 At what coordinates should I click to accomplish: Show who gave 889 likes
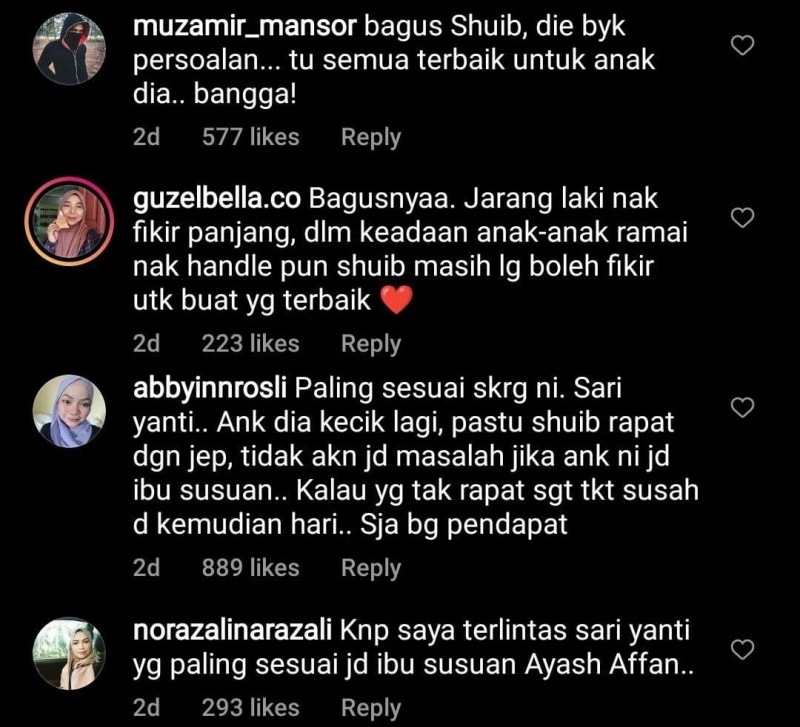pos(251,568)
